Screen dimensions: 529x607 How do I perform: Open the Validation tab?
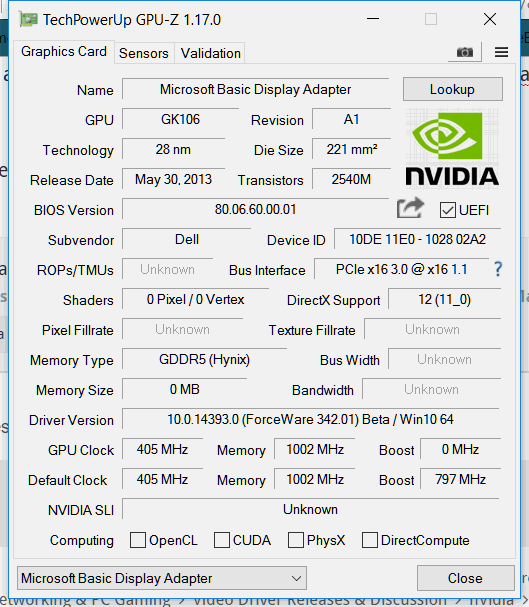[211, 53]
